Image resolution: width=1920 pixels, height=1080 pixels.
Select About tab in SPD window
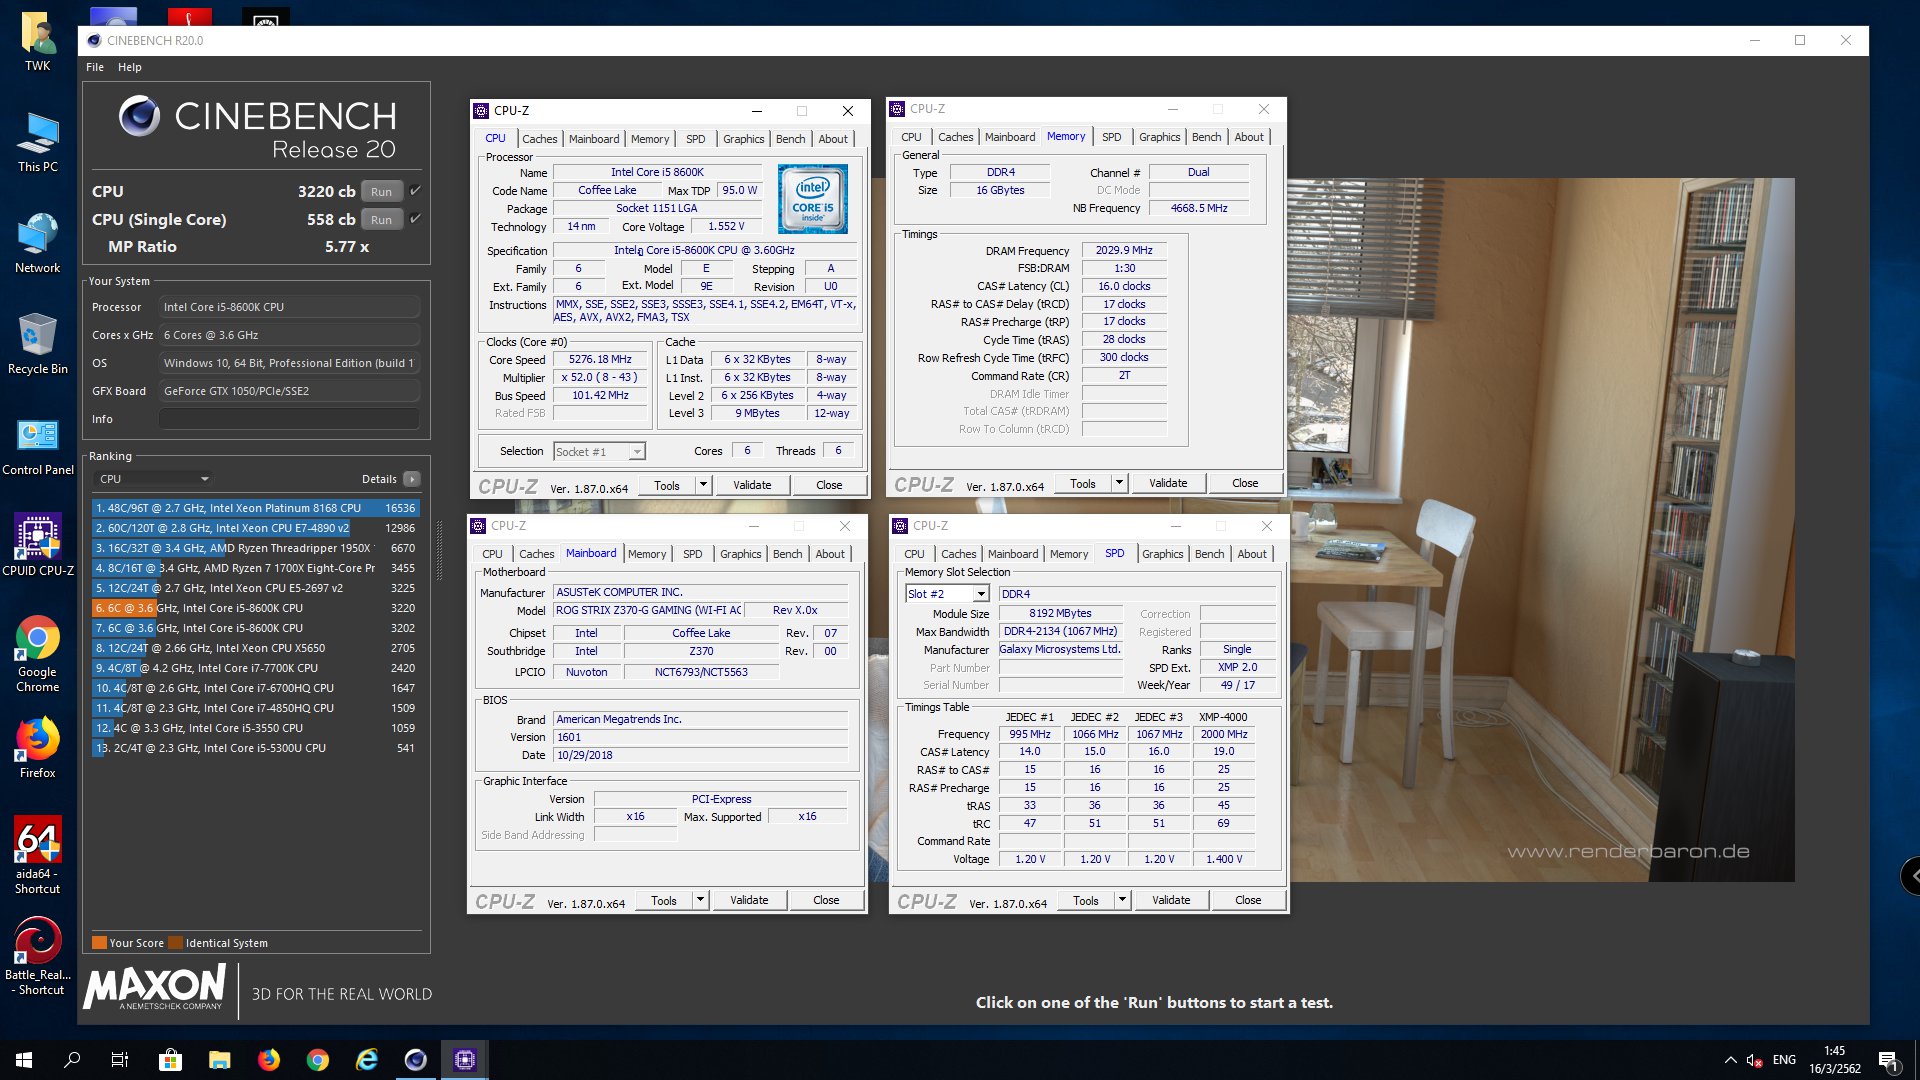click(1251, 554)
